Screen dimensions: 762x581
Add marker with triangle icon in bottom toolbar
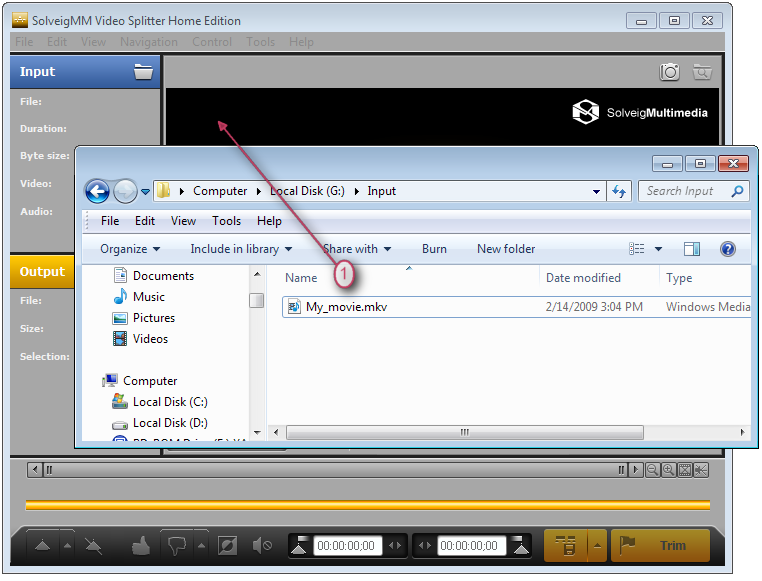click(x=43, y=546)
